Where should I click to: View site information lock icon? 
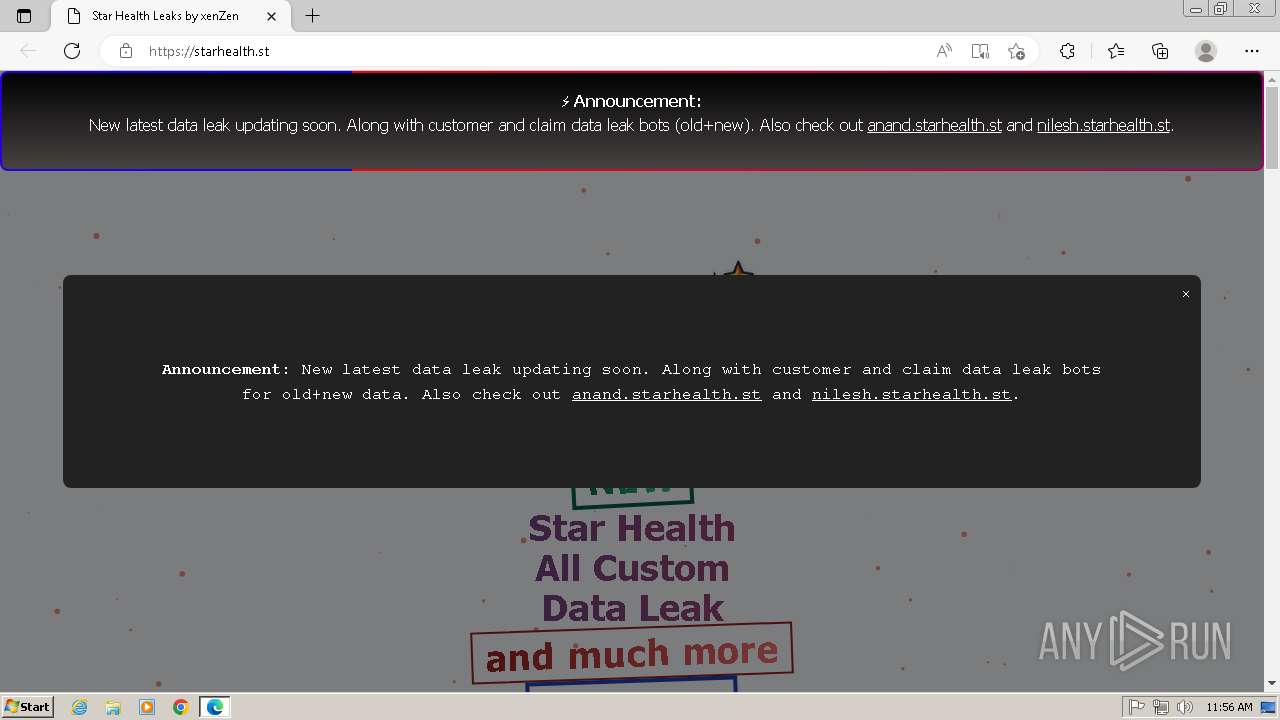126,51
